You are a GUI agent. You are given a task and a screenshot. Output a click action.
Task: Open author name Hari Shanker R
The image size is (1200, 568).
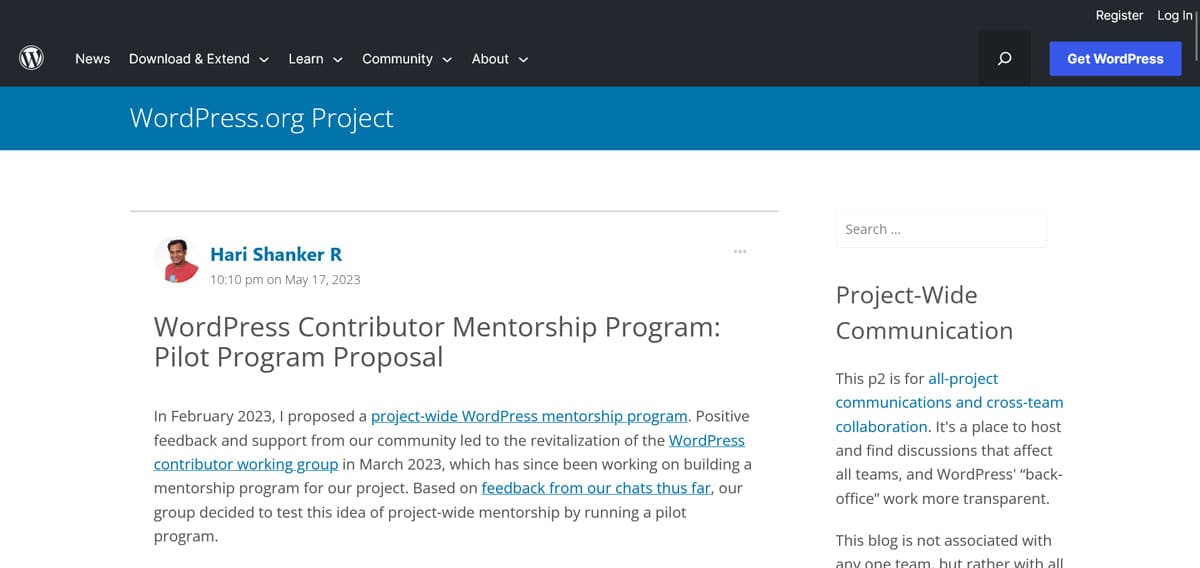[276, 254]
